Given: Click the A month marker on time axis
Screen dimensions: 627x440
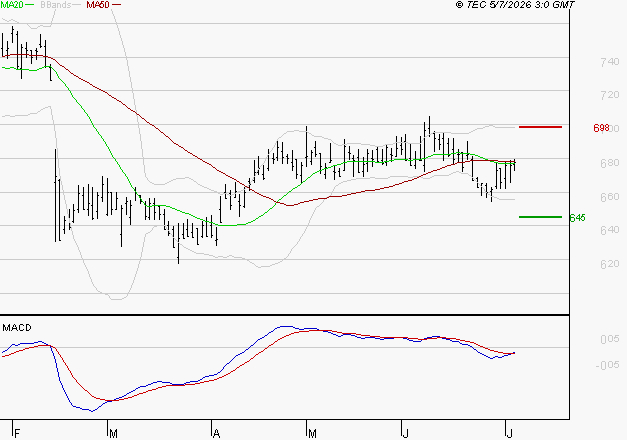Looking at the screenshot, I should (216, 433).
